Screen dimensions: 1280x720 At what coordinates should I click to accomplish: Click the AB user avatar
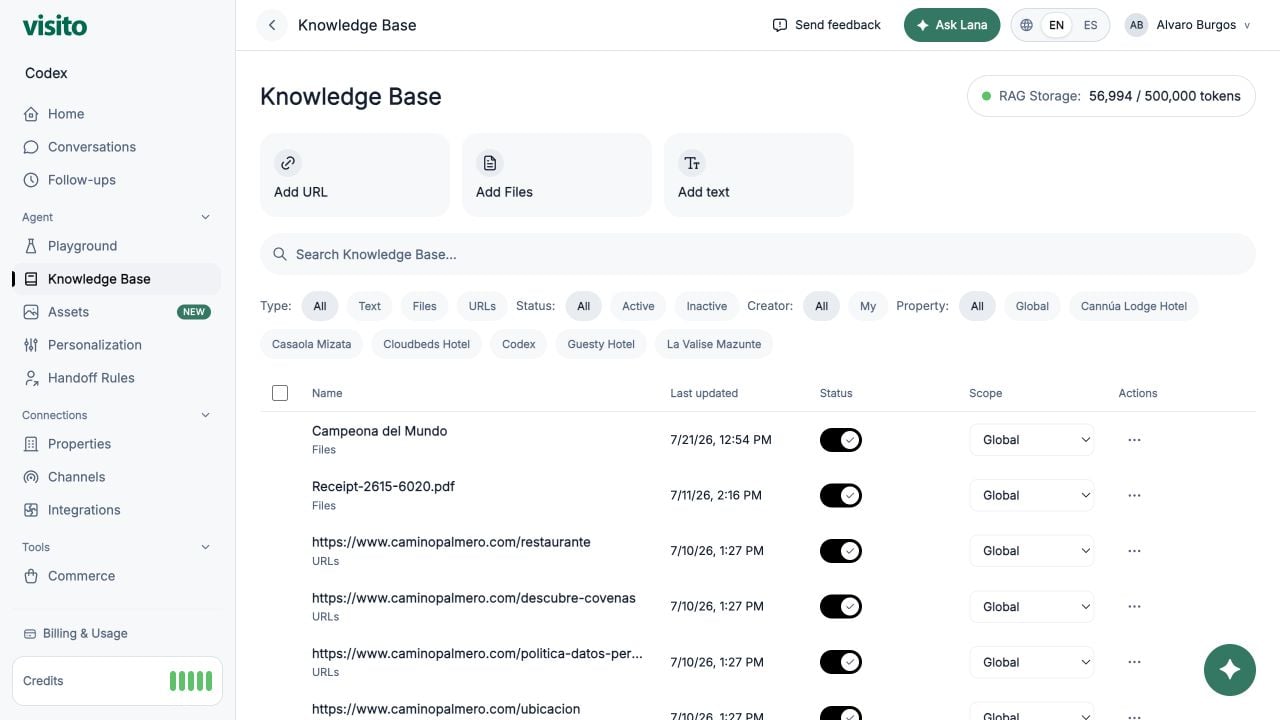point(1136,25)
